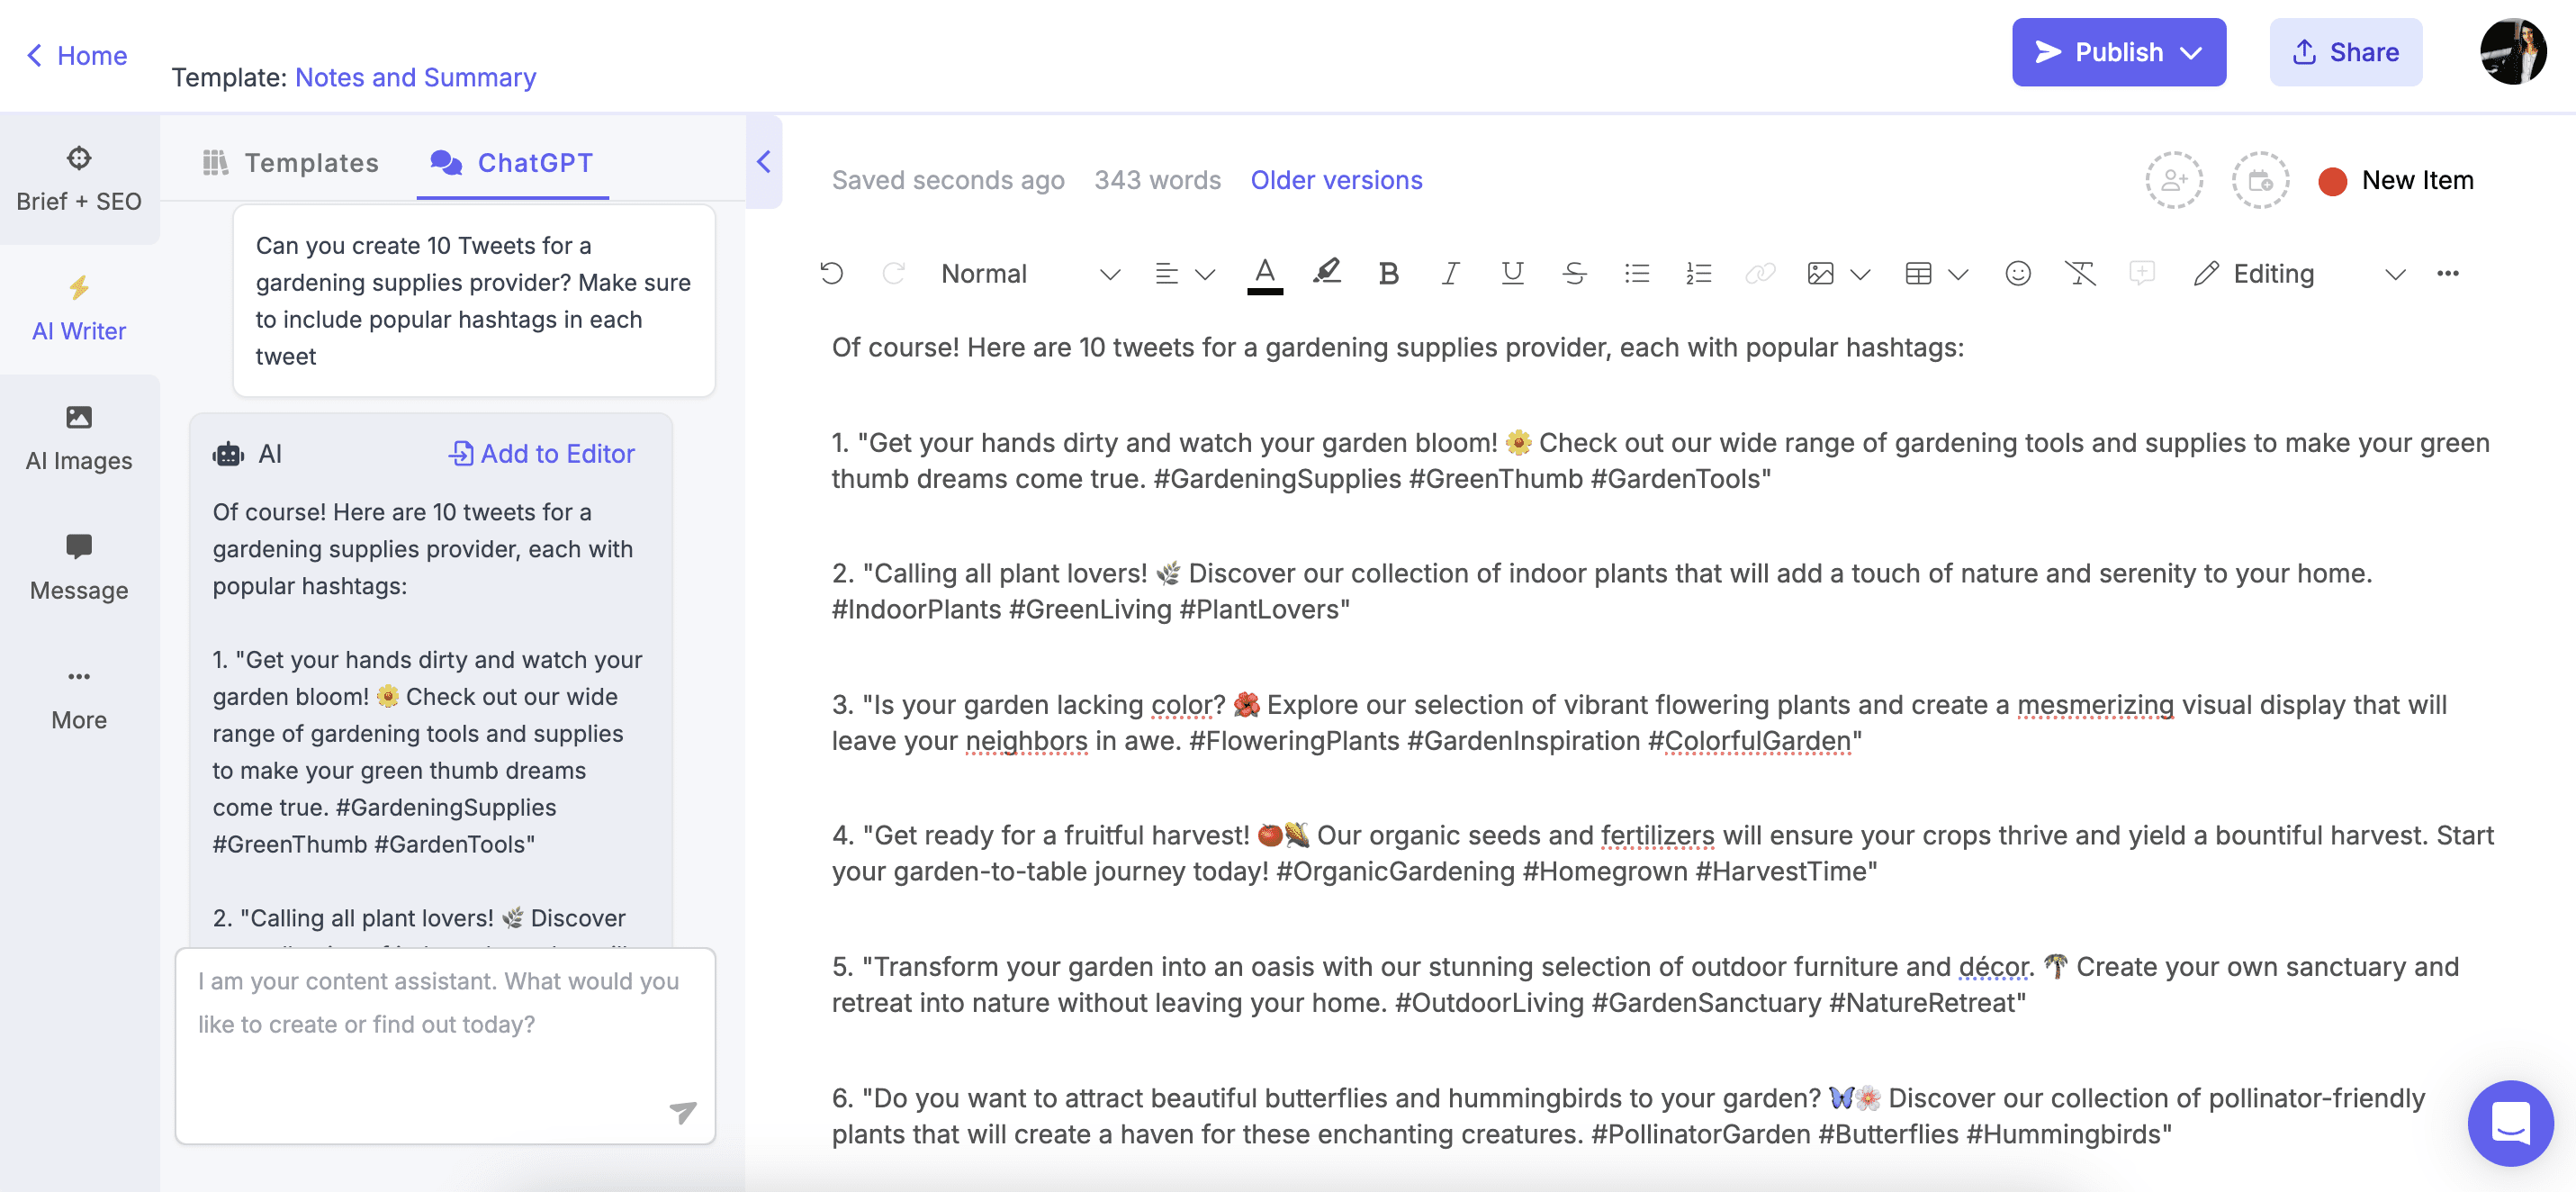Click hashtag #ColorfulGarden in editor
This screenshot has width=2576, height=1192.
(x=1749, y=741)
